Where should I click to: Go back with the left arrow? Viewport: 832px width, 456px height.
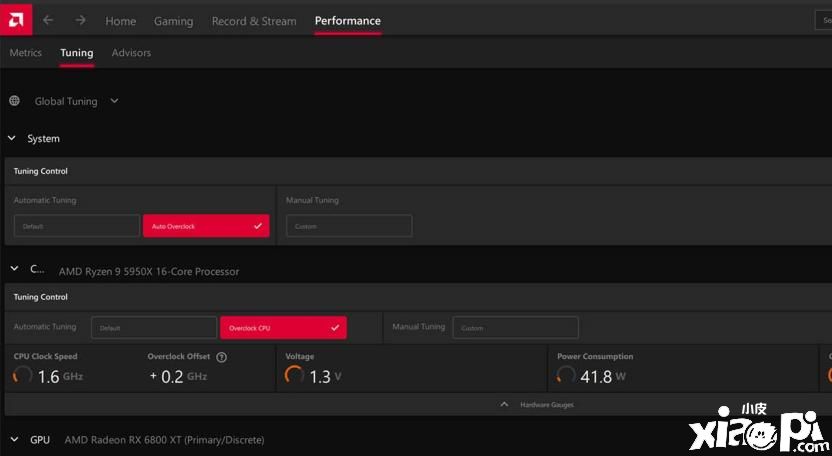(48, 20)
